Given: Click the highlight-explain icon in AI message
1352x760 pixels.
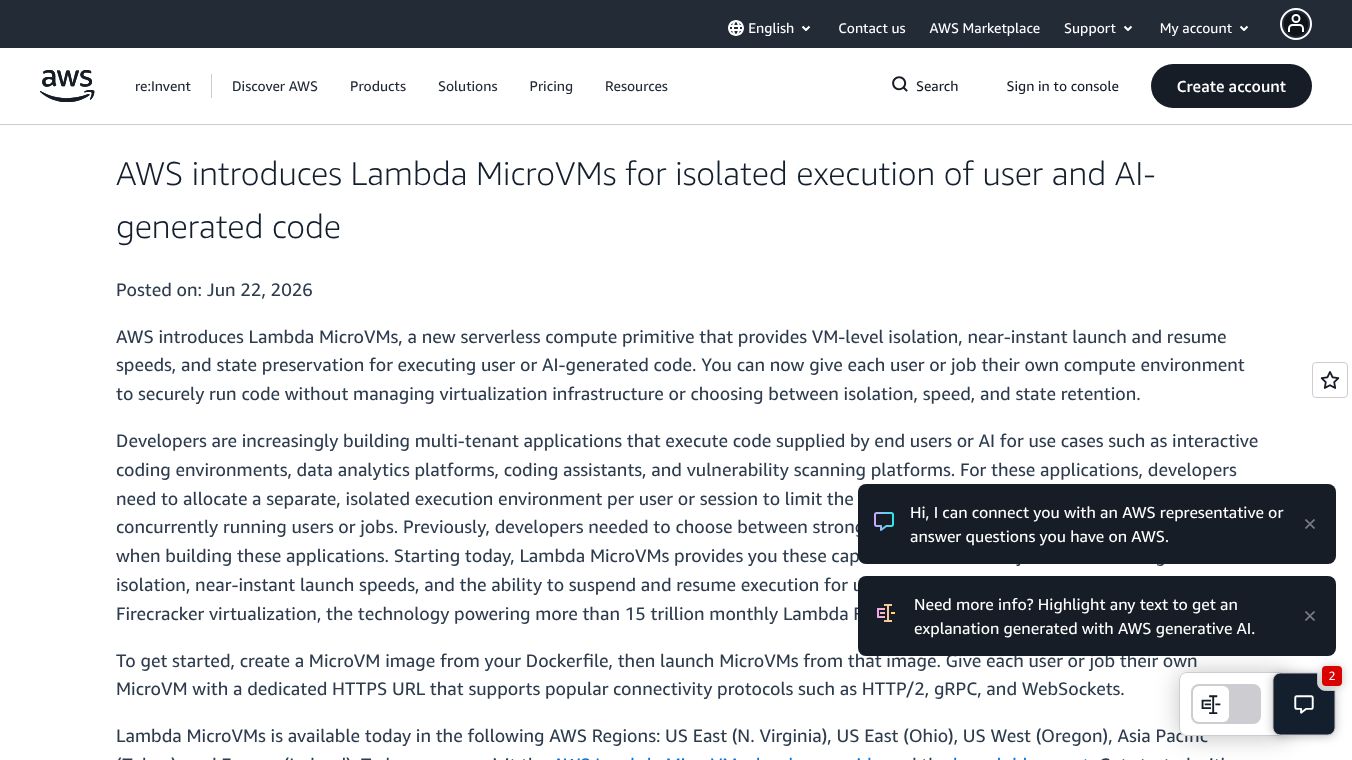Looking at the screenshot, I should 885,613.
